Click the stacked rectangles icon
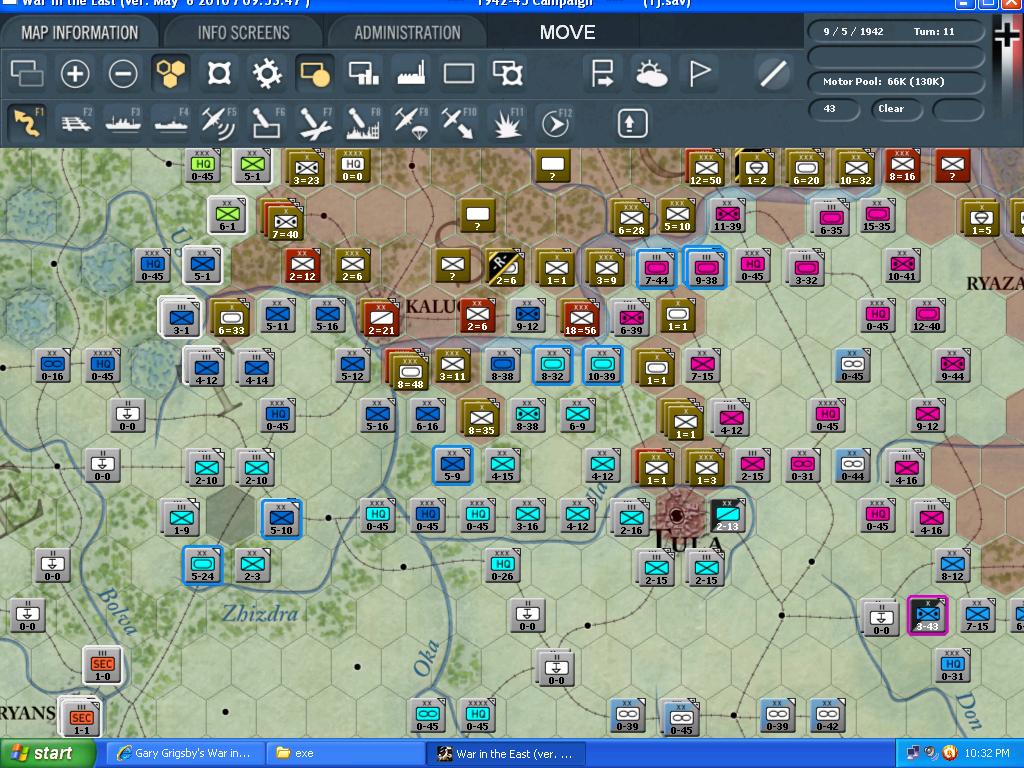 (27, 73)
